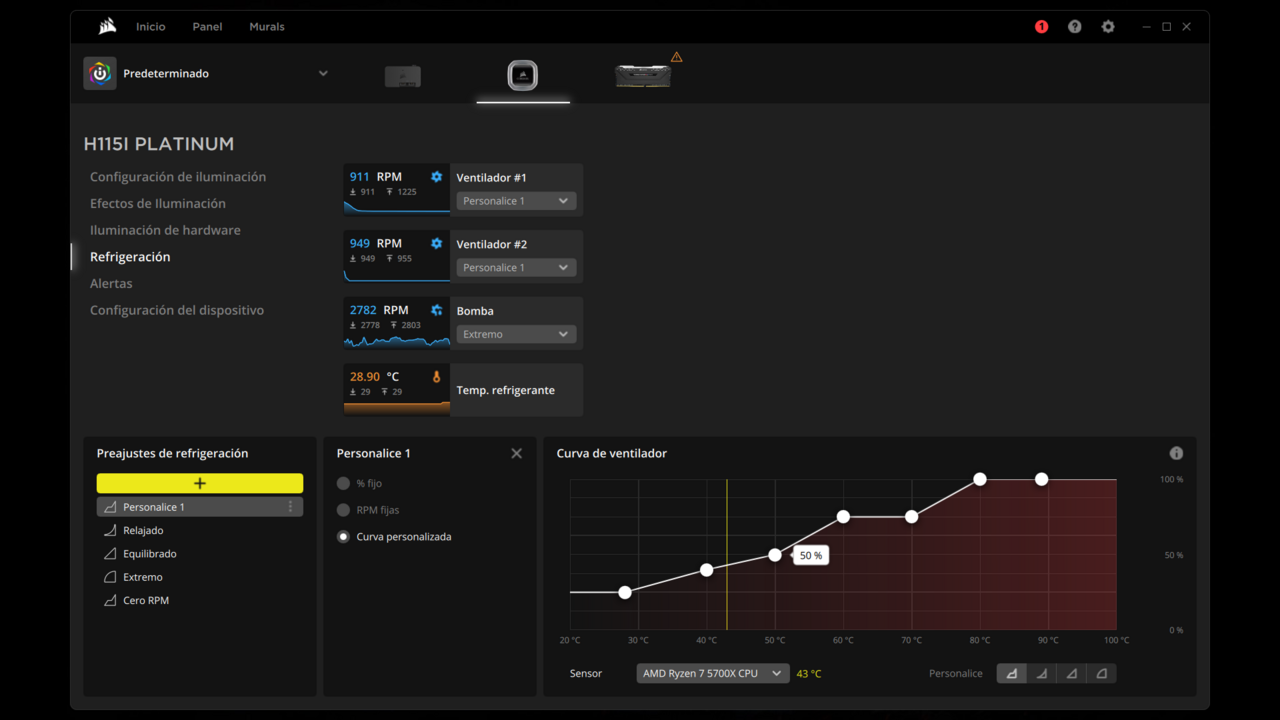Select the H115i cooler device icon
The image size is (1280, 720).
523,75
